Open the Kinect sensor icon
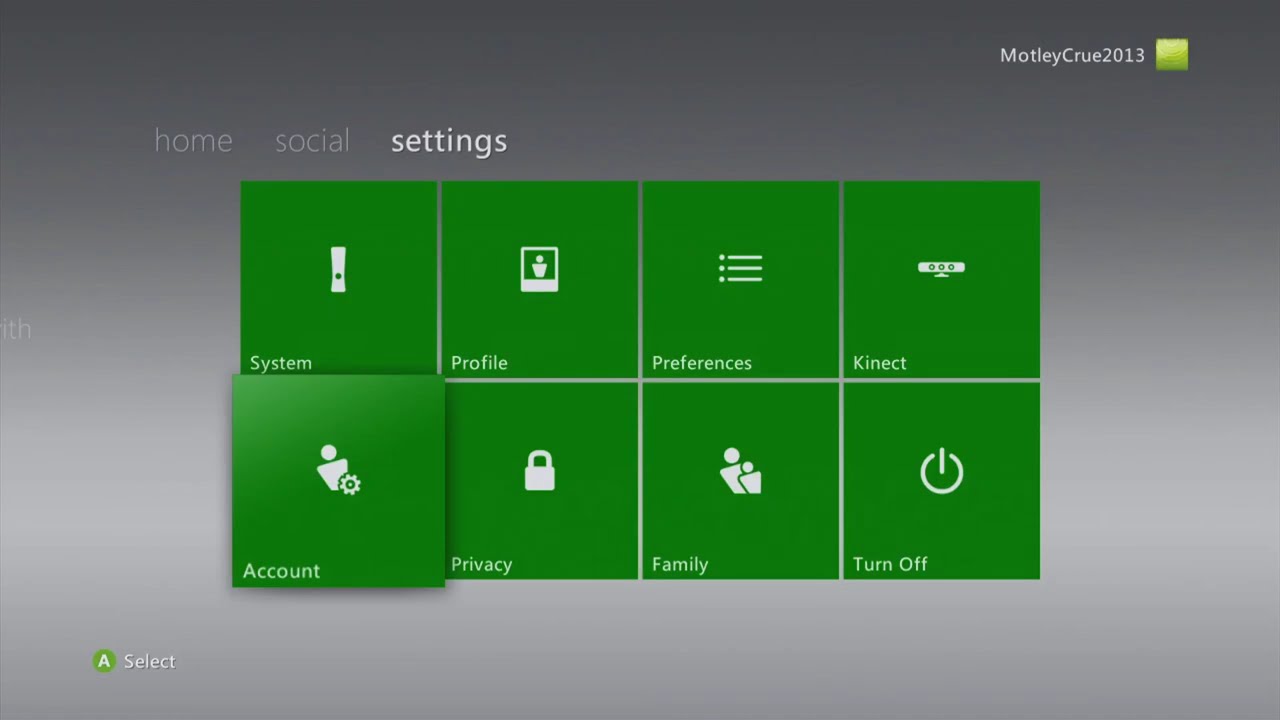Screen dimensions: 1280x720 [x=941, y=268]
